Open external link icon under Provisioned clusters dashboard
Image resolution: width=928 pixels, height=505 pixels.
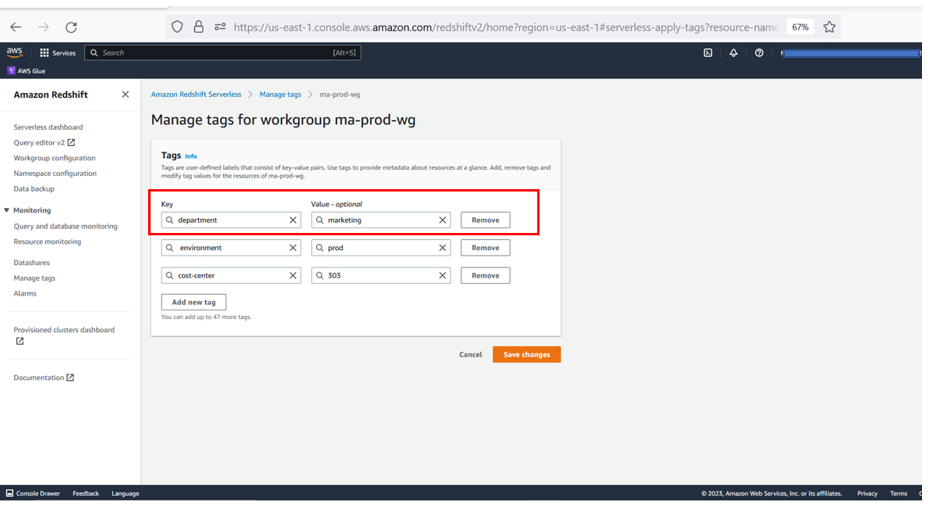point(20,341)
